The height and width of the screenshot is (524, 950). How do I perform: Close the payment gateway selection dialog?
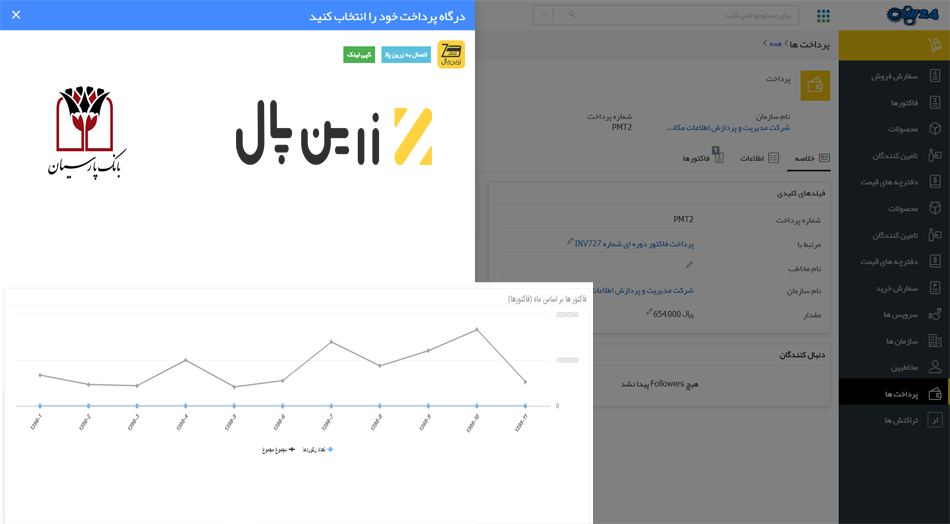pyautogui.click(x=16, y=15)
